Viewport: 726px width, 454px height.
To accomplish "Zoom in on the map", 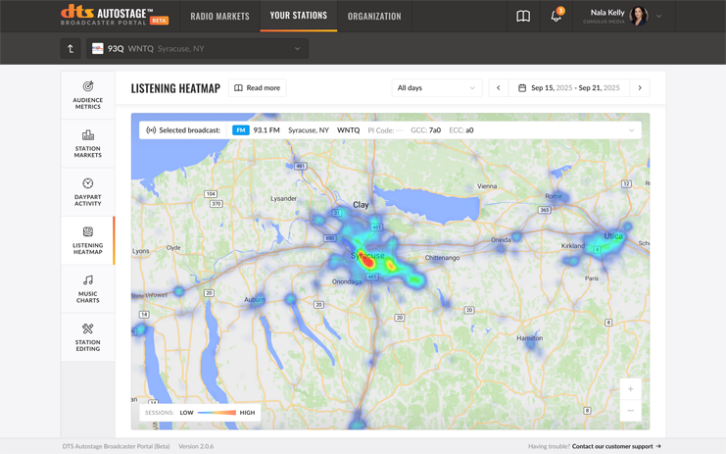I will [x=630, y=389].
